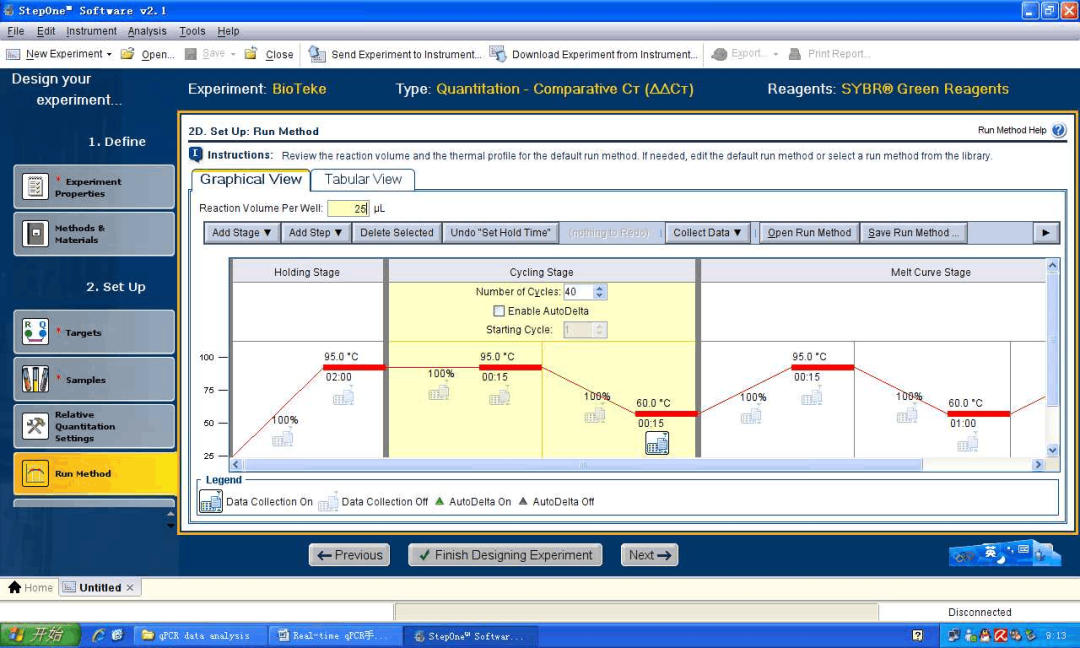The image size is (1080, 648).
Task: Expand the Add Stage dropdown
Action: (242, 233)
